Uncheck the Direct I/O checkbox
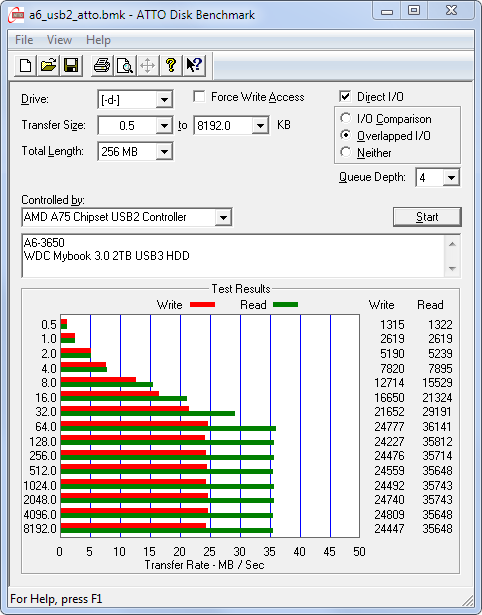The image size is (482, 615). tap(345, 96)
